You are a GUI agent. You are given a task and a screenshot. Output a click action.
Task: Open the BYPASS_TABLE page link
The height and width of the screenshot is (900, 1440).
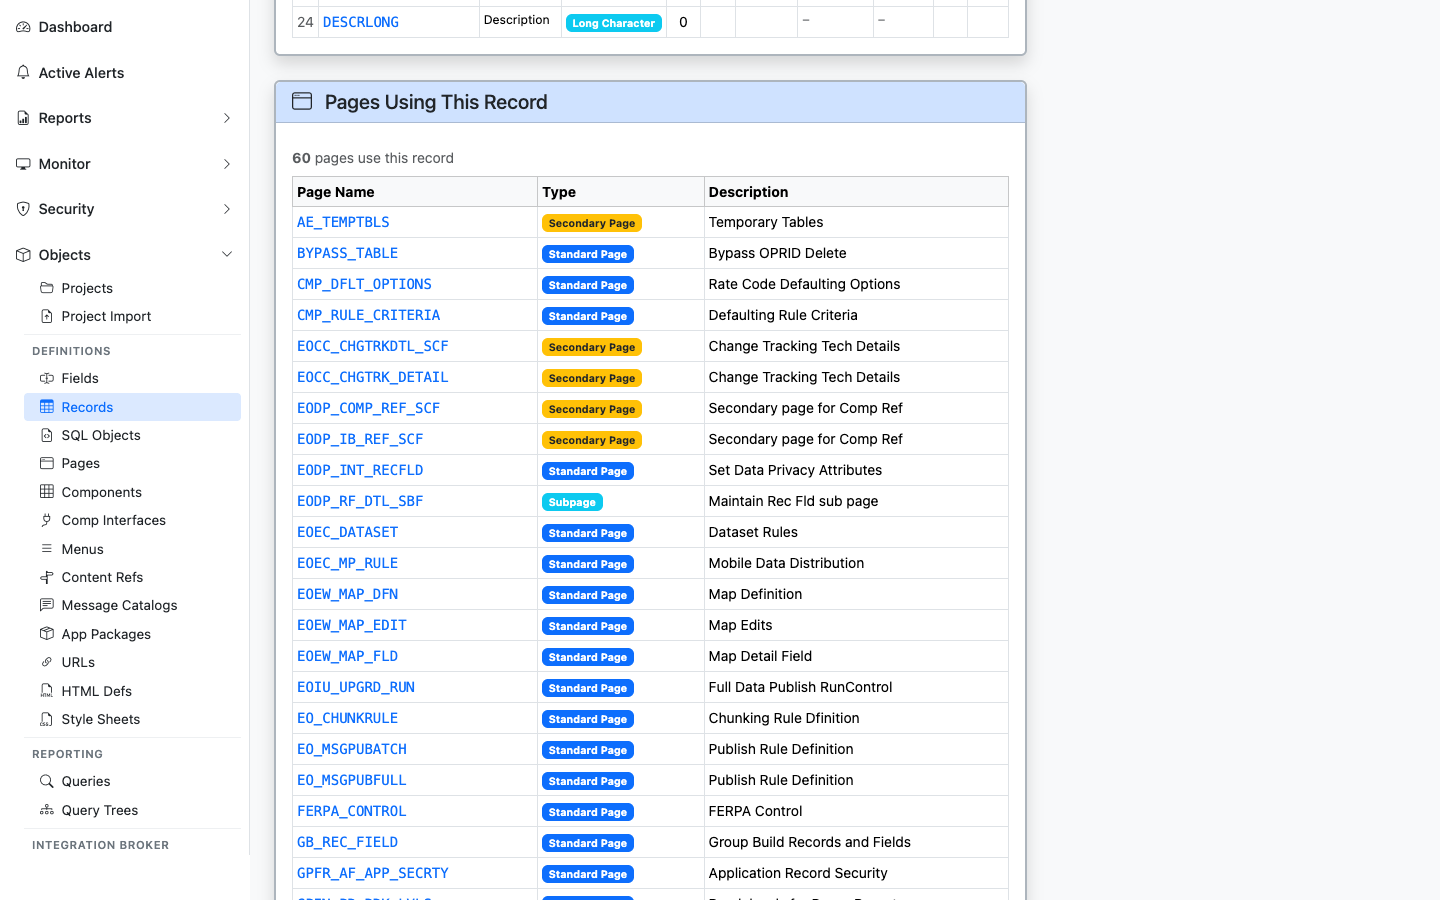(x=347, y=253)
